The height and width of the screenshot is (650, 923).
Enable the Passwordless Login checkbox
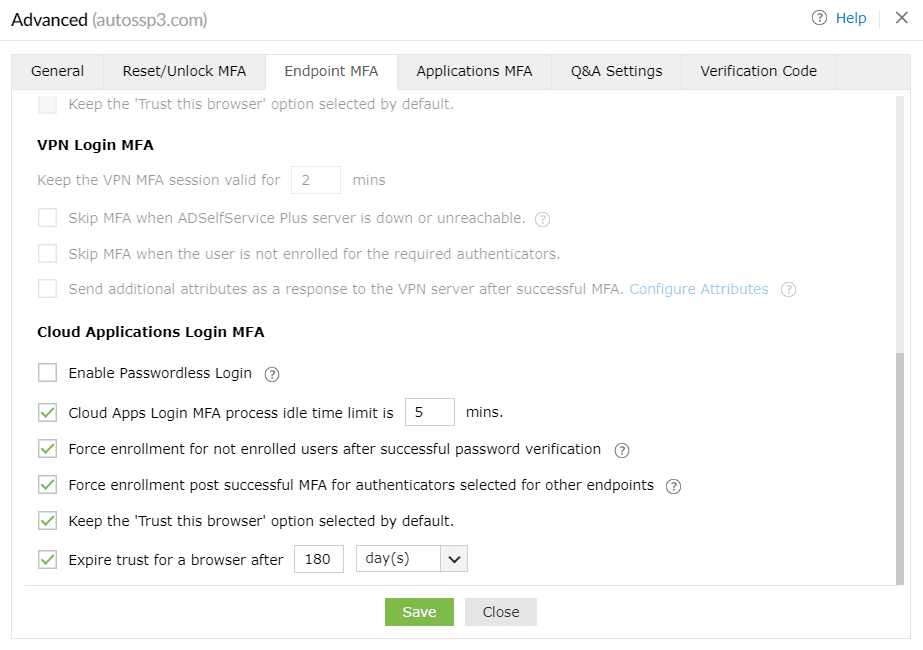pos(47,373)
